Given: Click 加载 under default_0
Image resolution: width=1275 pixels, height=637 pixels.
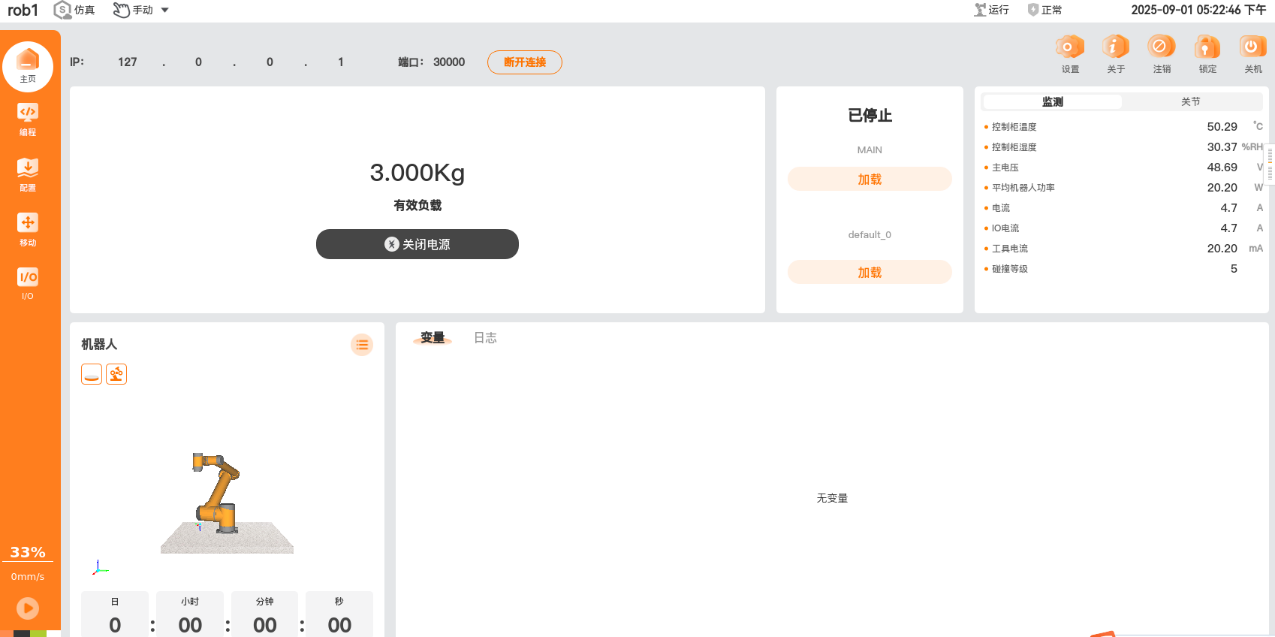Looking at the screenshot, I should click(870, 272).
